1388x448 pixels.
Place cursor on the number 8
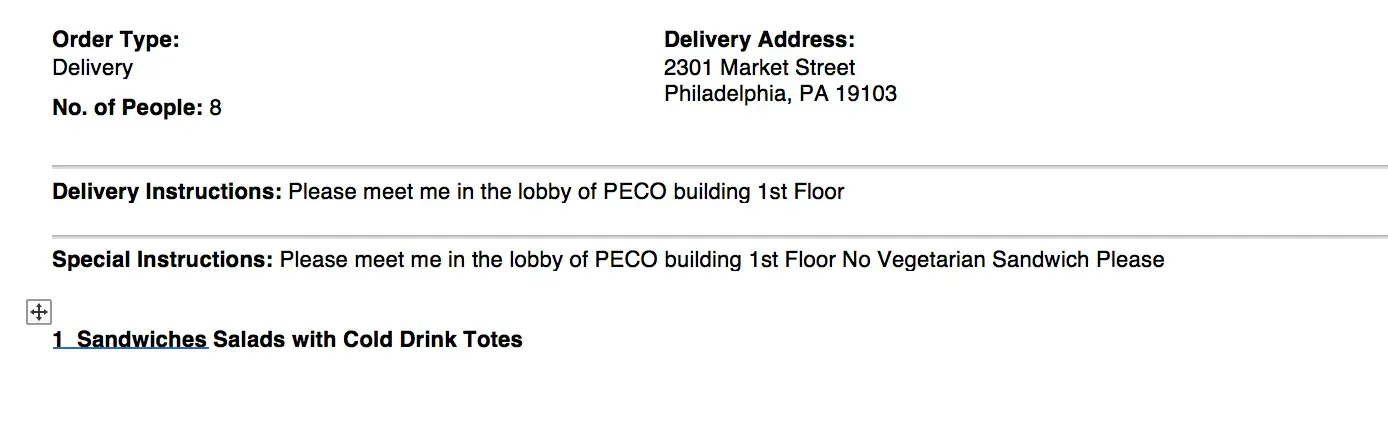click(x=215, y=108)
